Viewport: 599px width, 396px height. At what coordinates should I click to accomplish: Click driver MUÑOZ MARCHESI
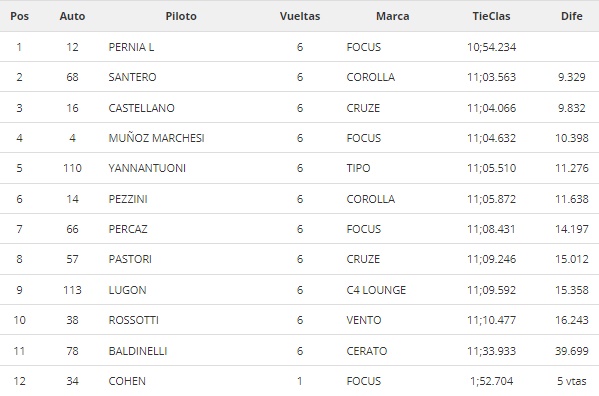click(x=157, y=138)
